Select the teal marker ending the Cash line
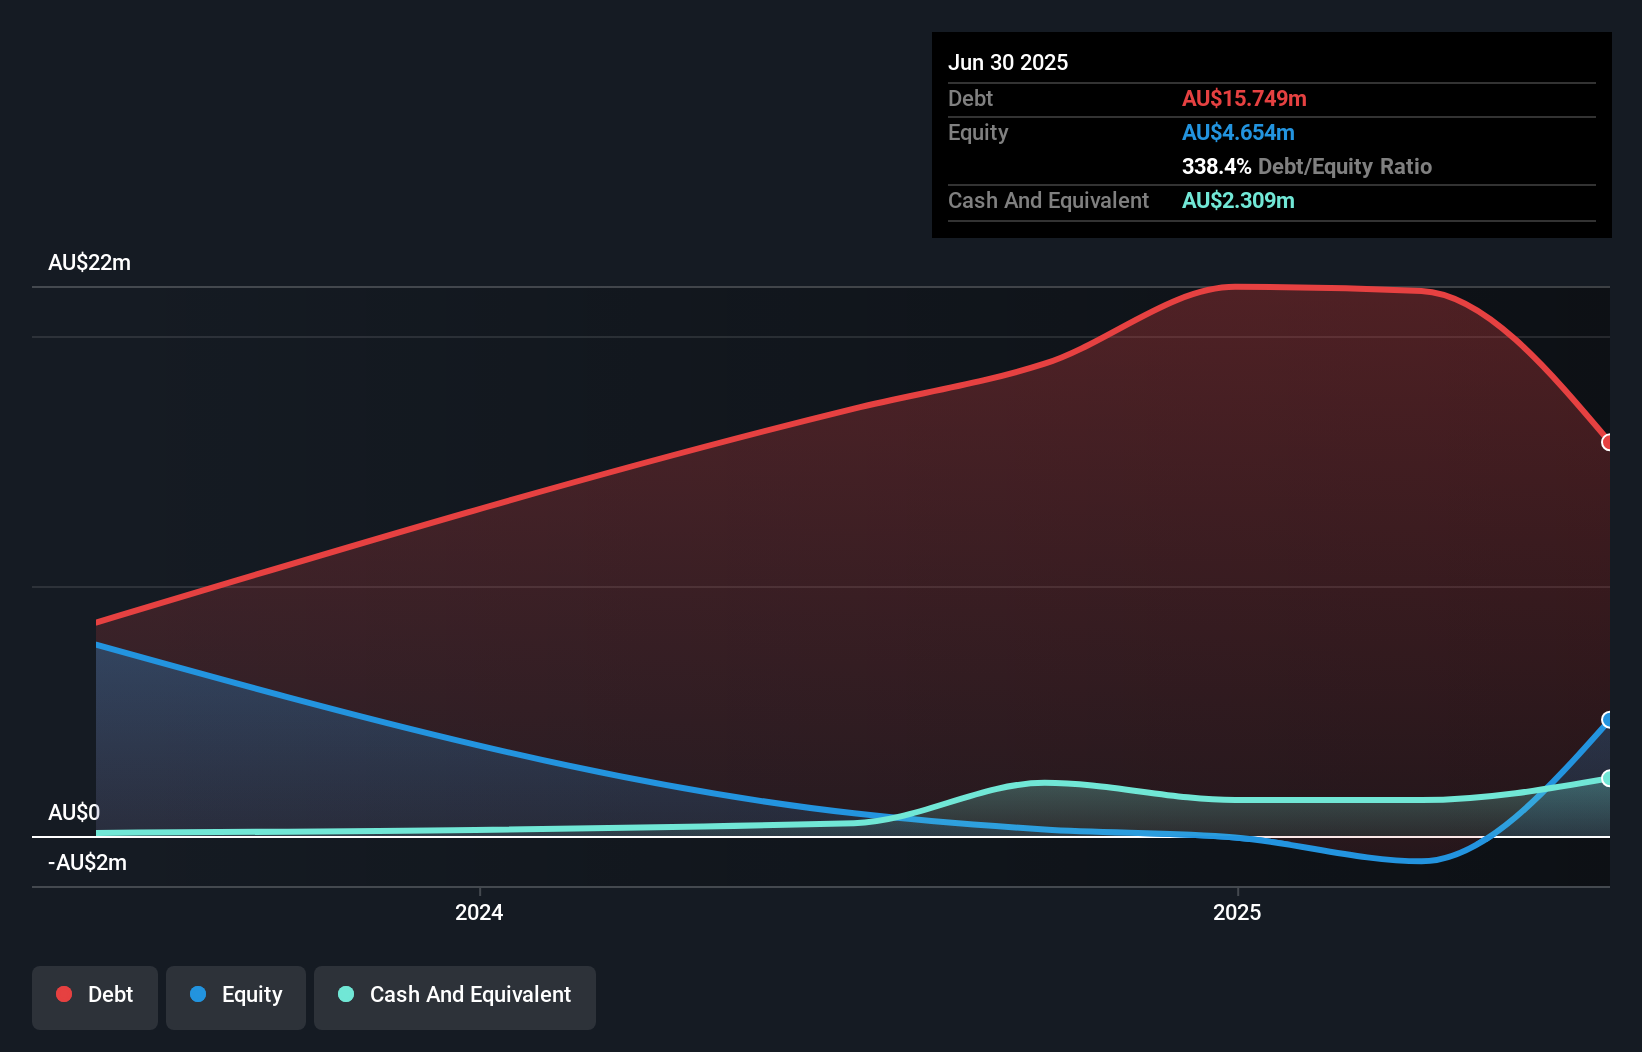 tap(1608, 777)
